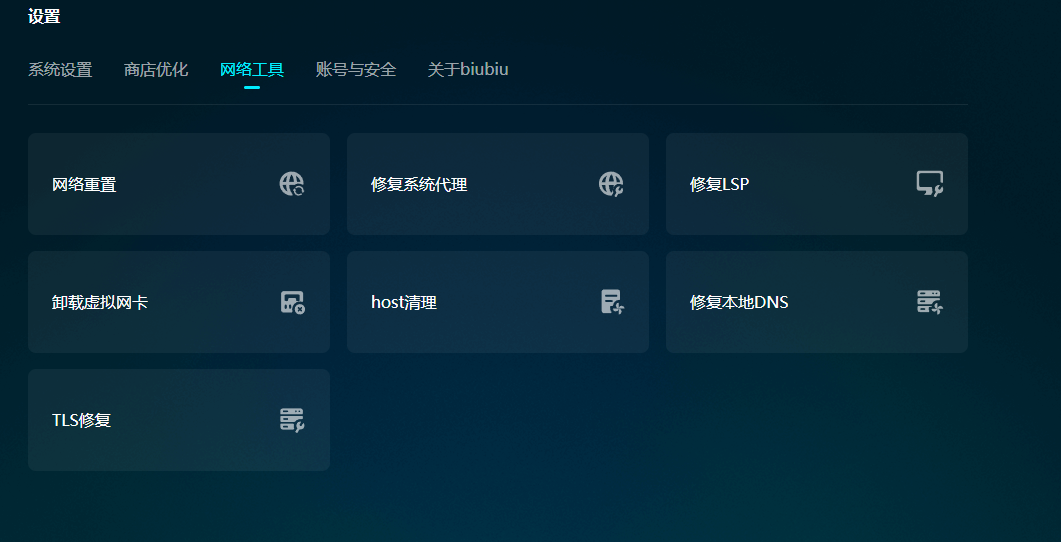Click the server icon on 修复本地DNS

click(930, 302)
